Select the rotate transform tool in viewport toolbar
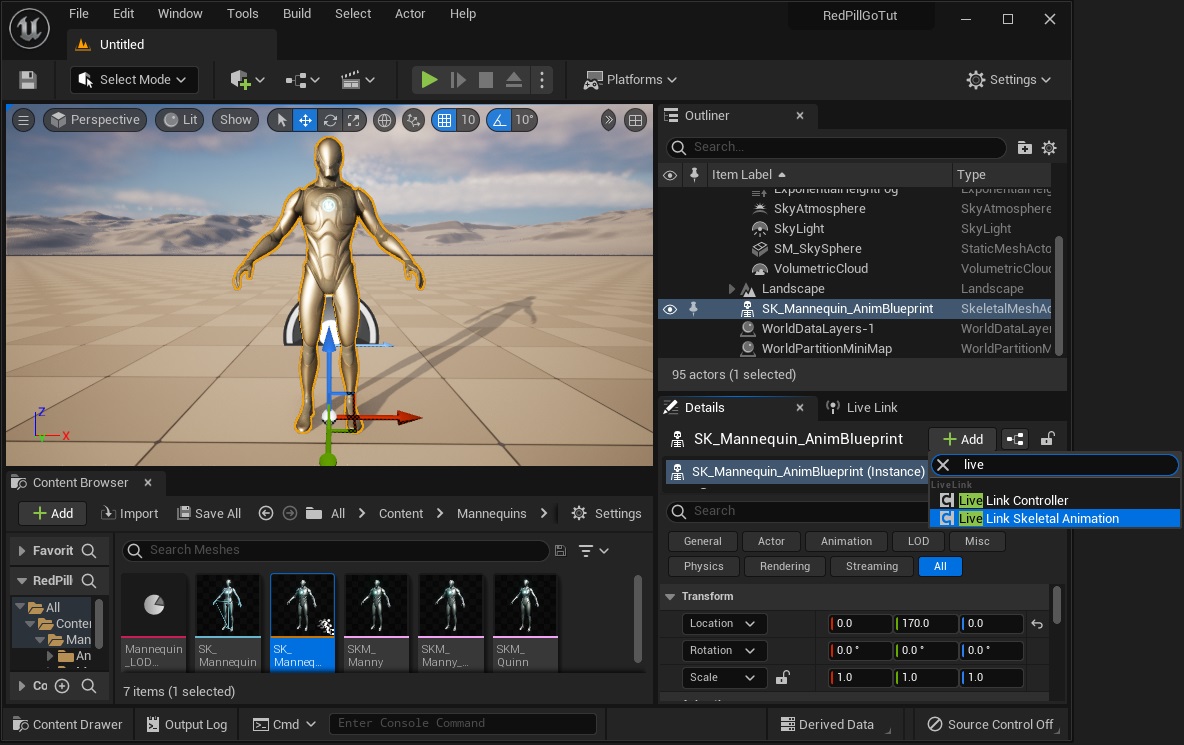Viewport: 1184px width, 745px height. pos(329,120)
